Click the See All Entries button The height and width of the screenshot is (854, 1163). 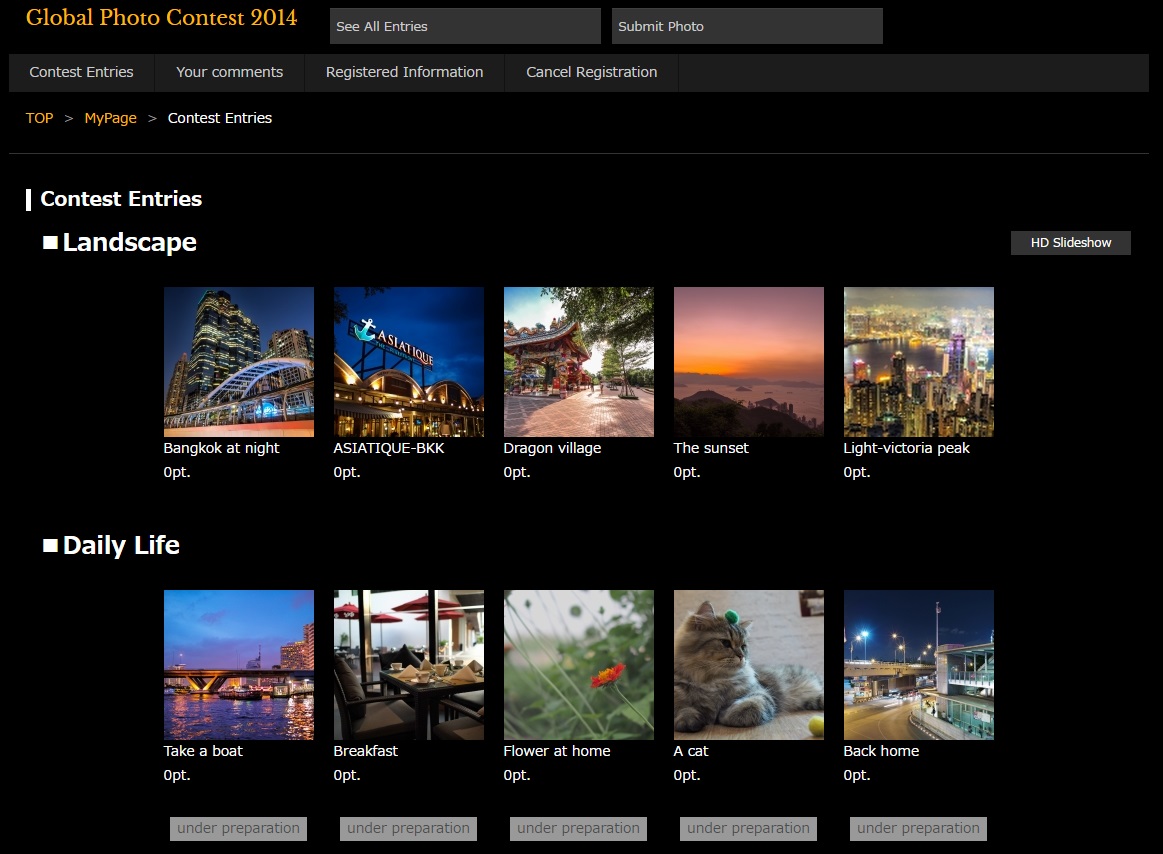[465, 26]
